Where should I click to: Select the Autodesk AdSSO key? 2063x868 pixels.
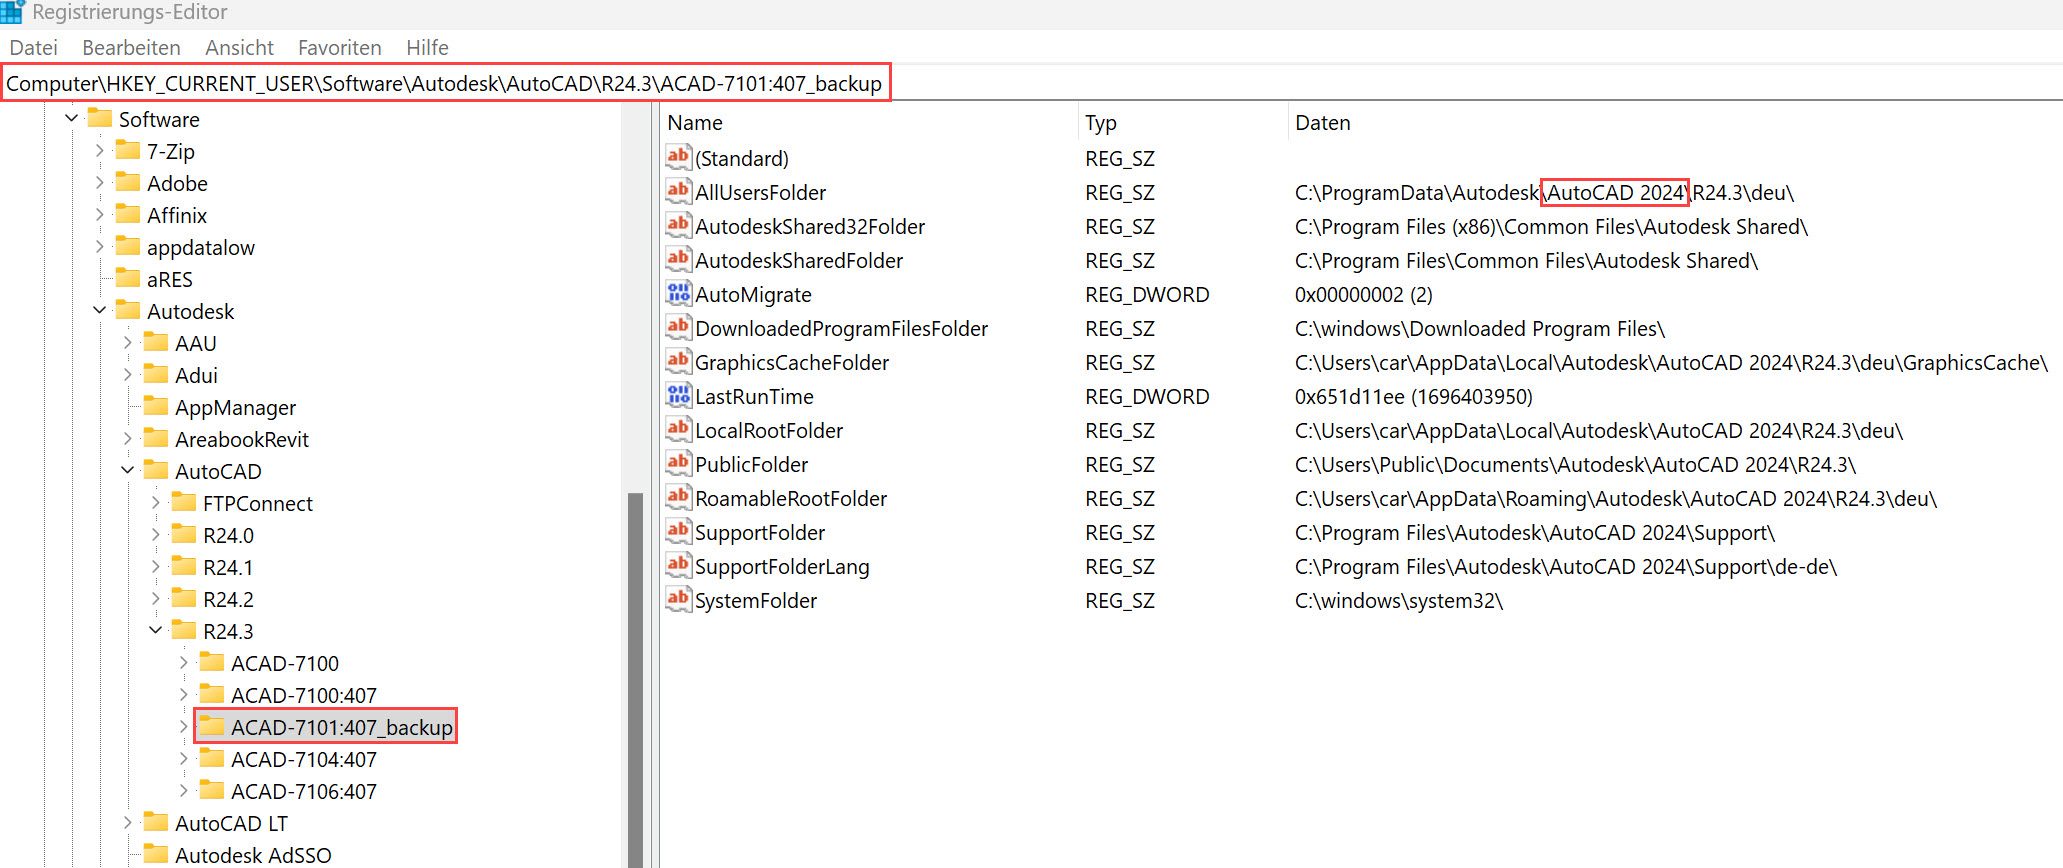click(x=253, y=855)
